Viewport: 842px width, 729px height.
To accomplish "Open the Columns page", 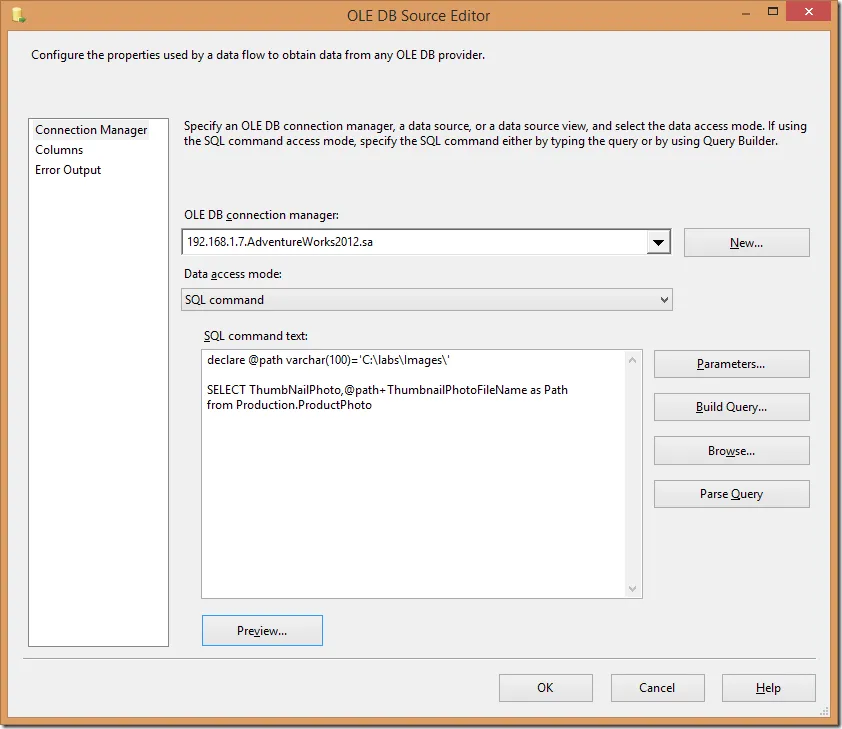I will (59, 150).
